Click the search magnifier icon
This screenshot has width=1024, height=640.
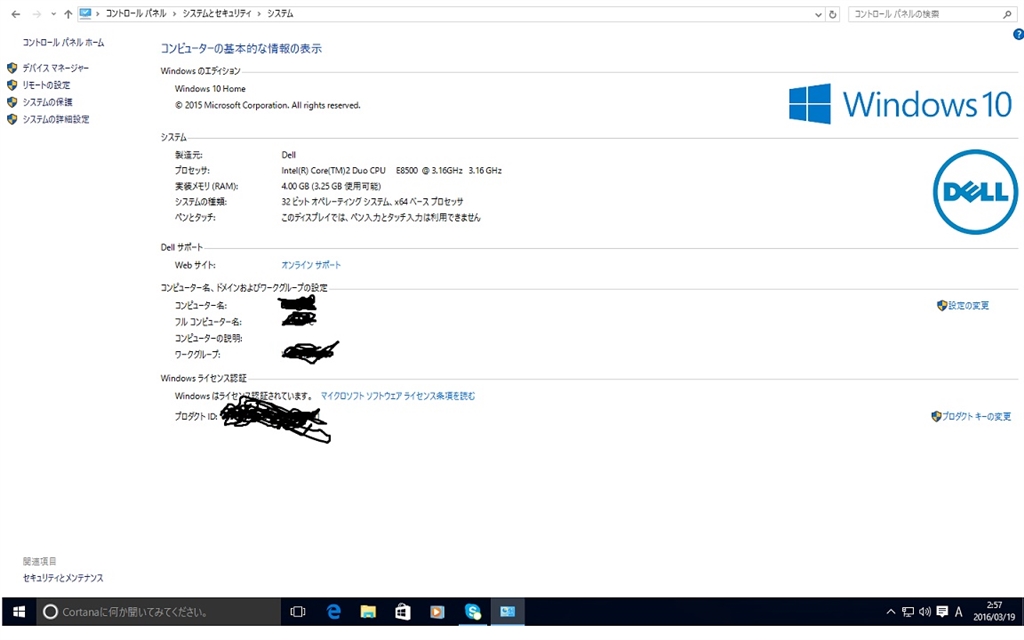1008,14
